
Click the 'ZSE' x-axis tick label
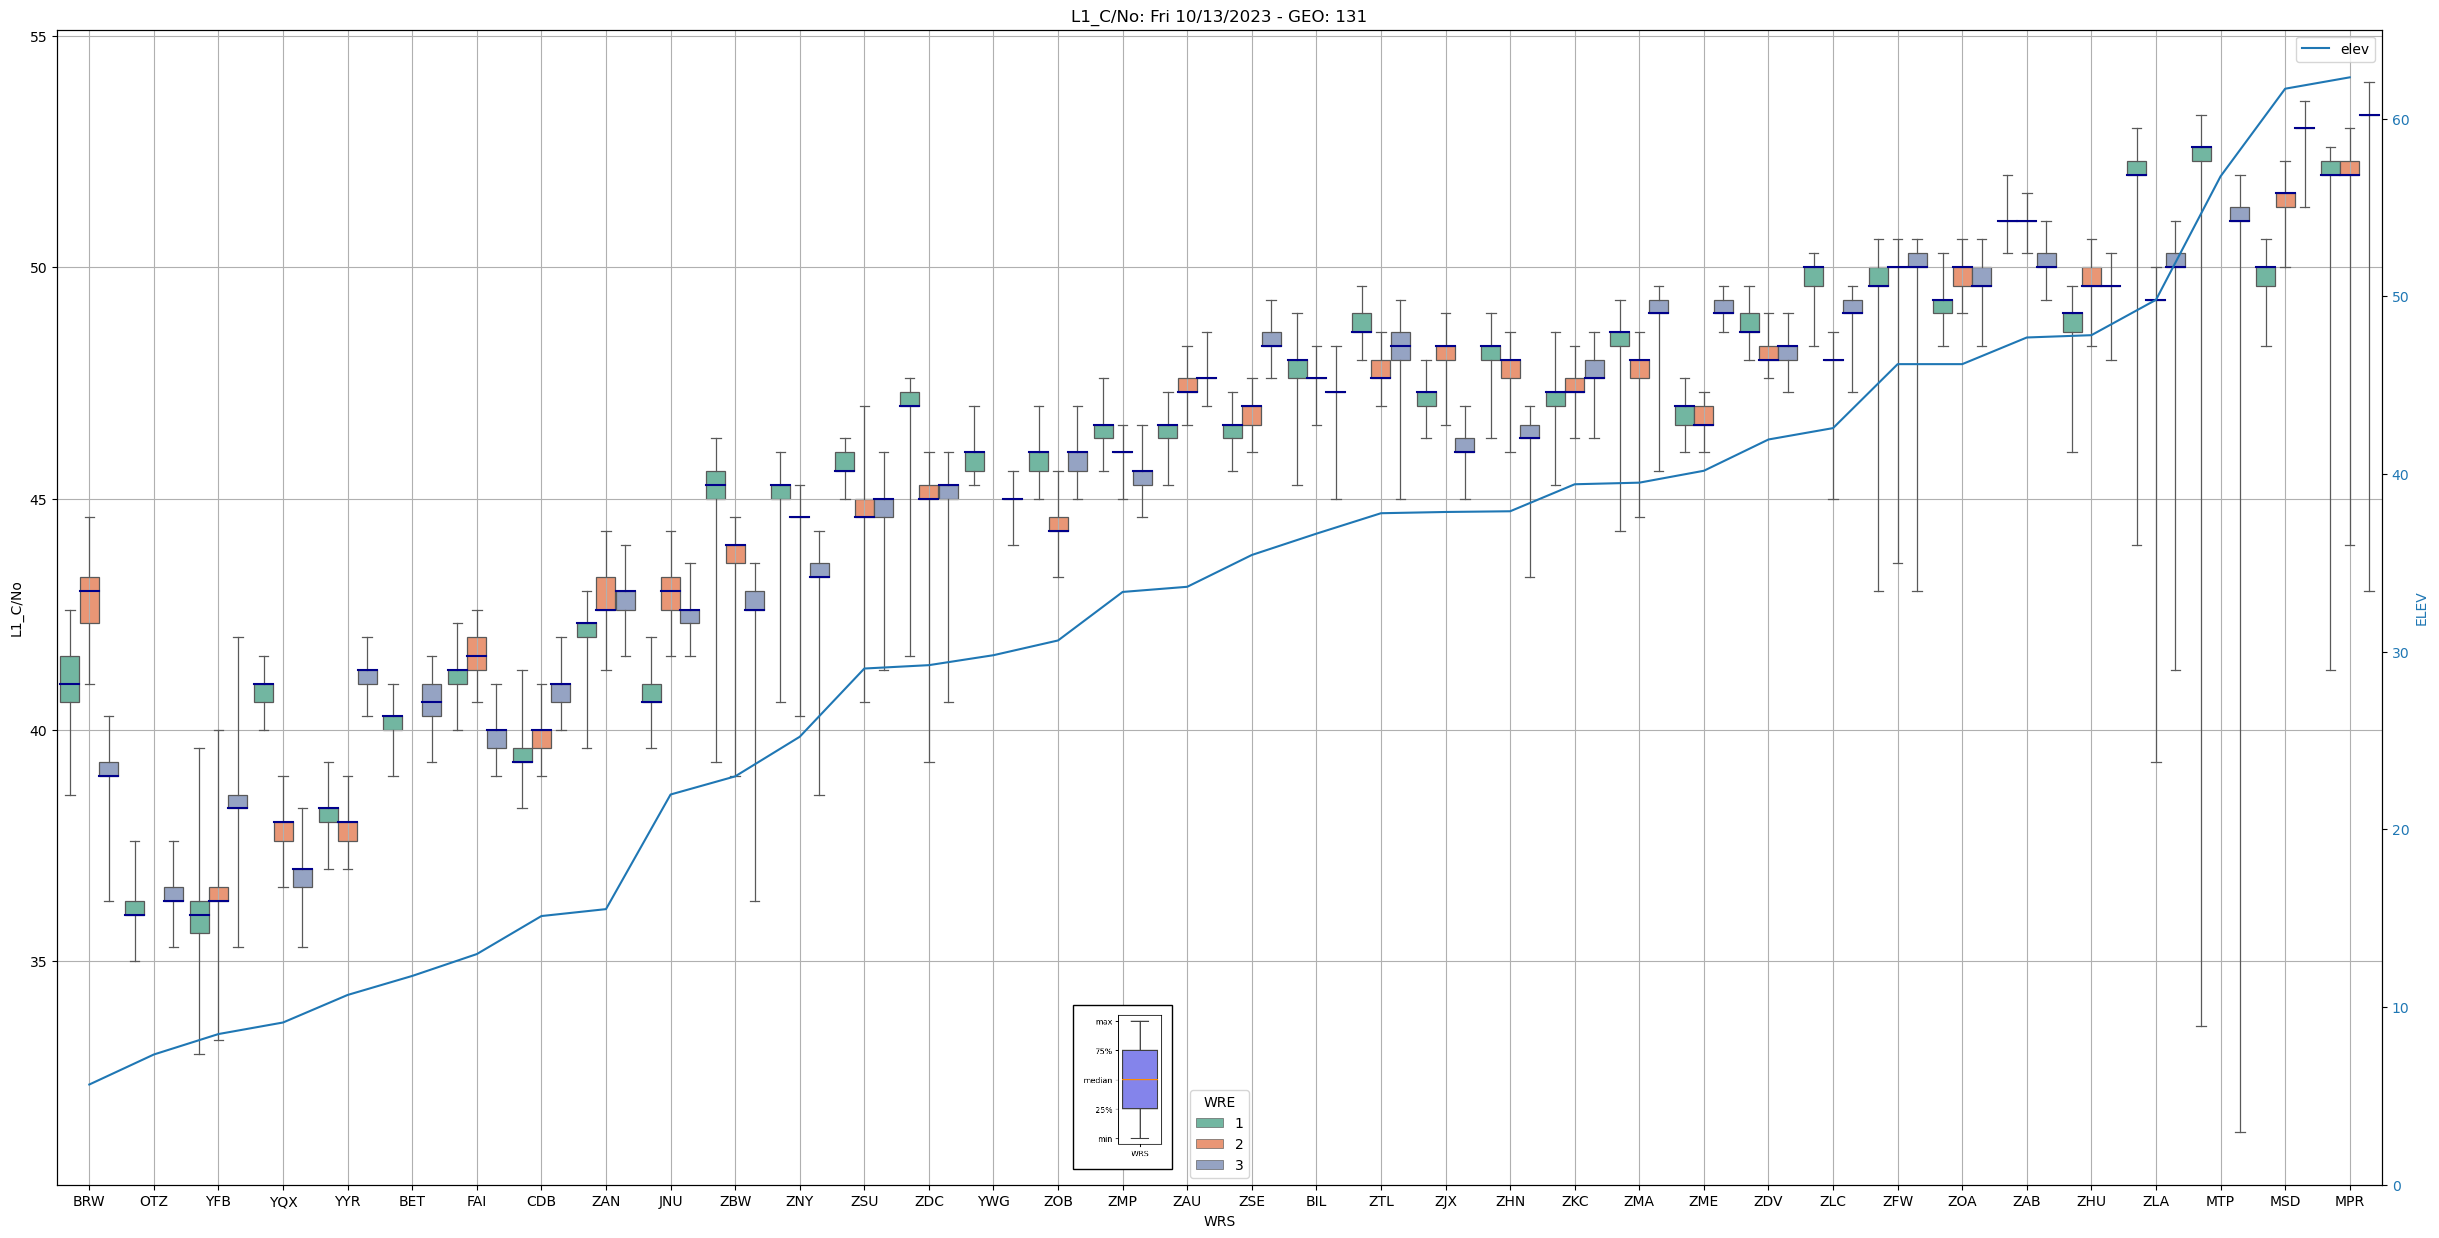pos(1252,1201)
